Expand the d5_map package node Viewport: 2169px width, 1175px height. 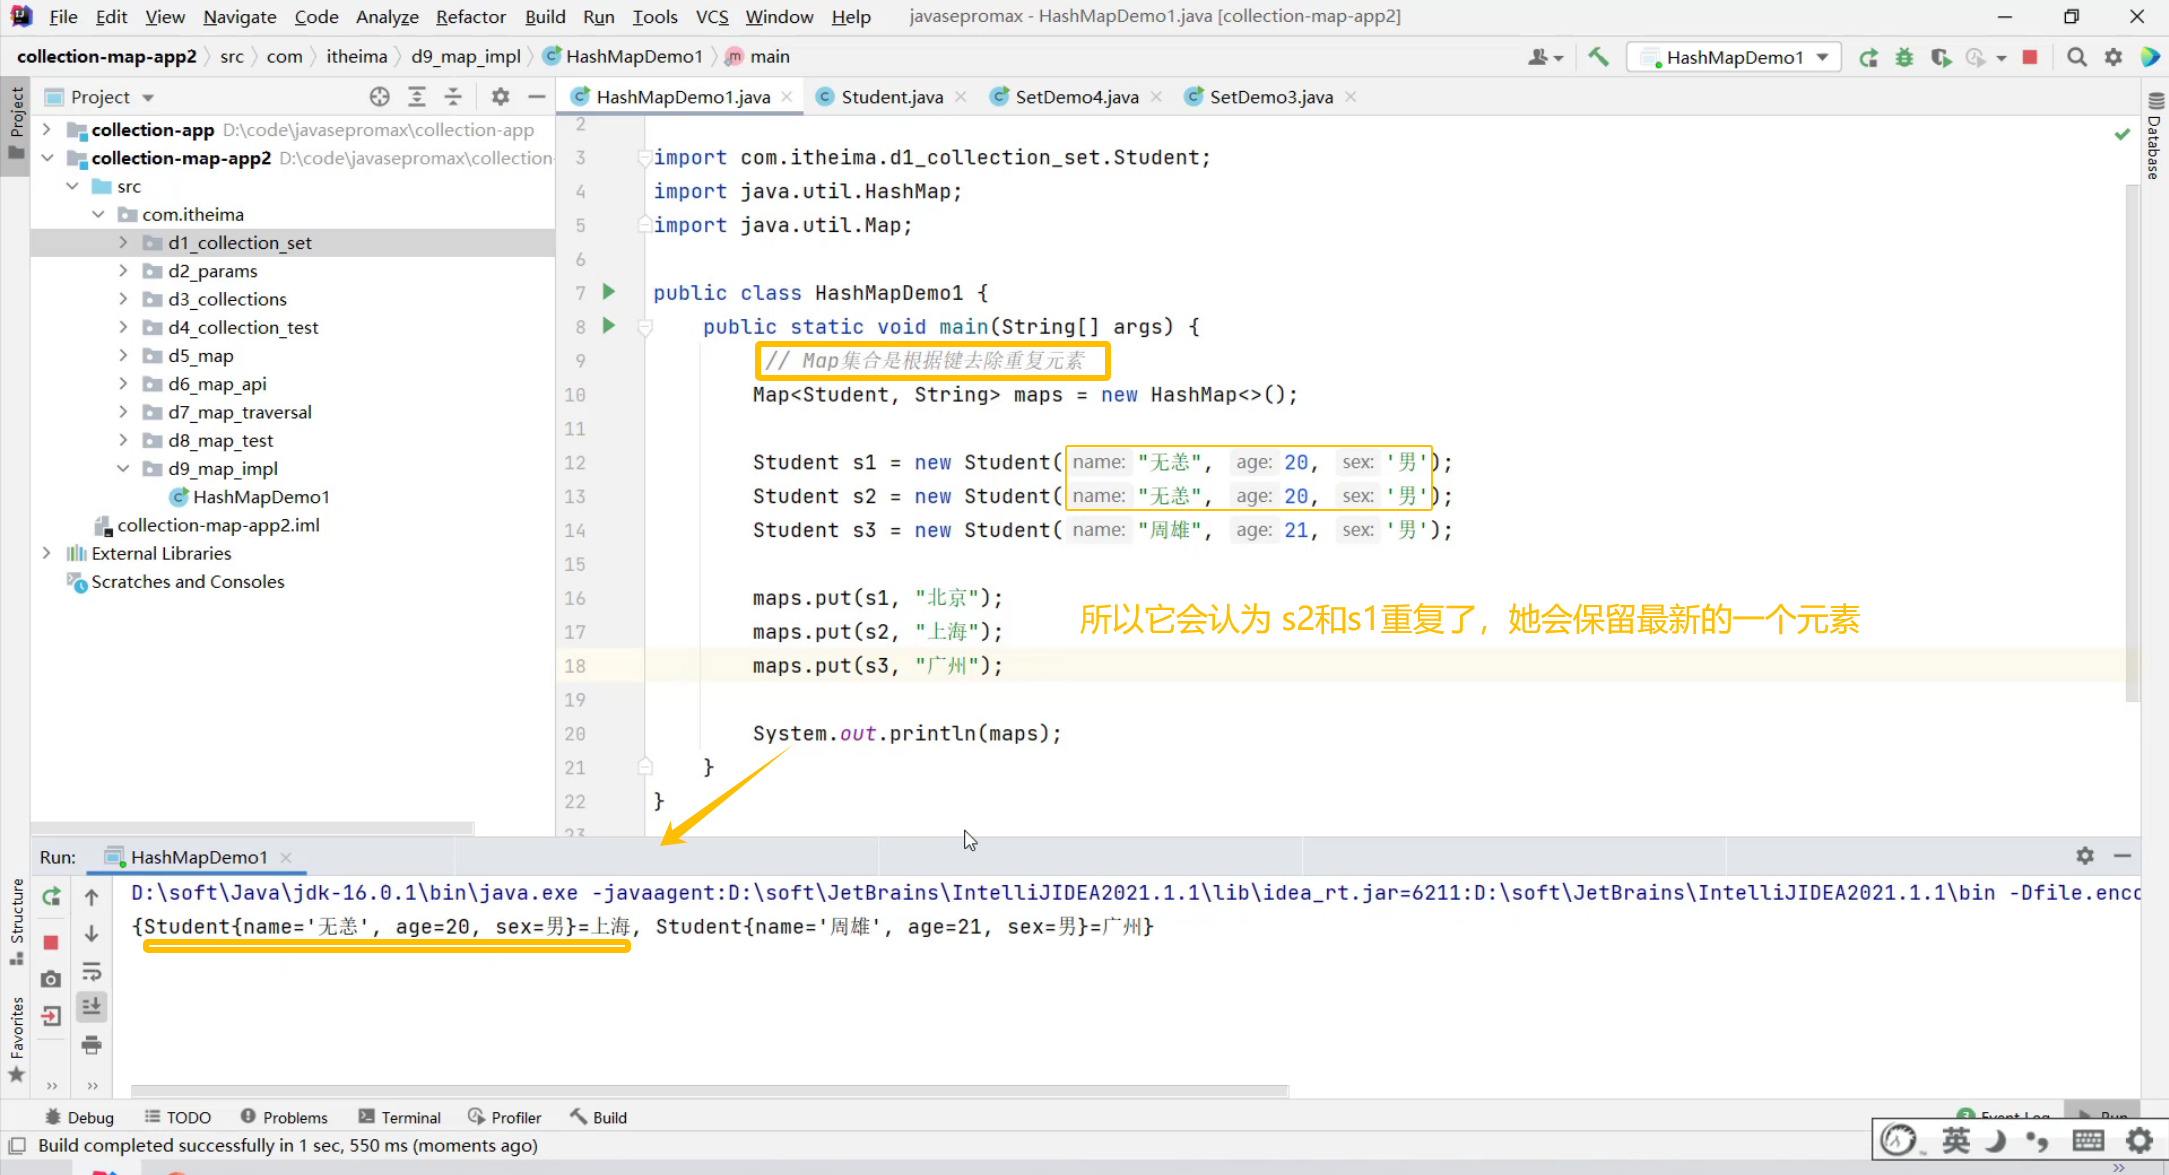click(x=123, y=355)
